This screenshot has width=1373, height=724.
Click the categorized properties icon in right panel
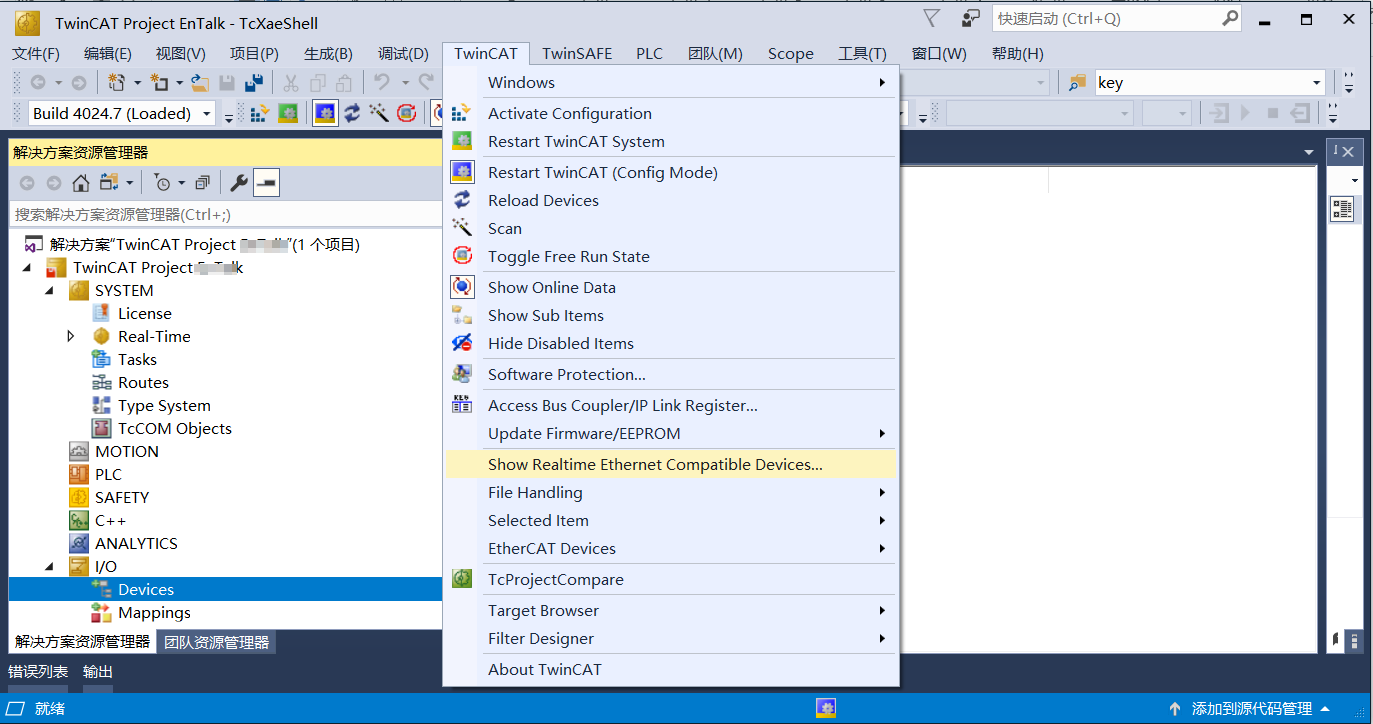(x=1341, y=209)
